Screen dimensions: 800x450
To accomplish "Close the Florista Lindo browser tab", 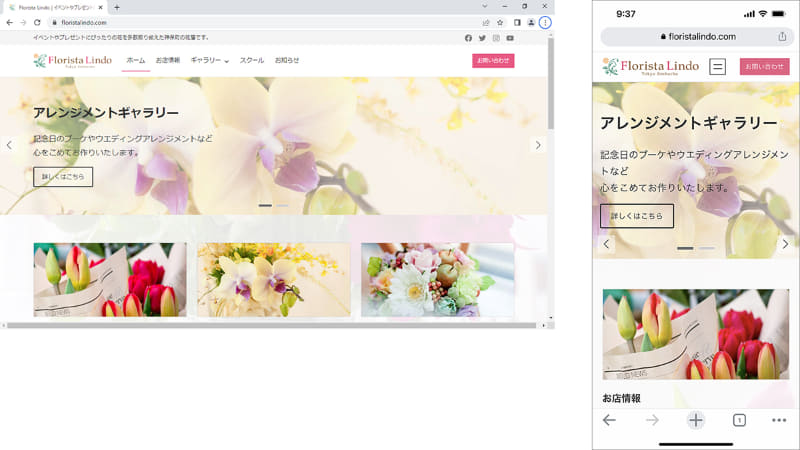I will click(101, 7).
